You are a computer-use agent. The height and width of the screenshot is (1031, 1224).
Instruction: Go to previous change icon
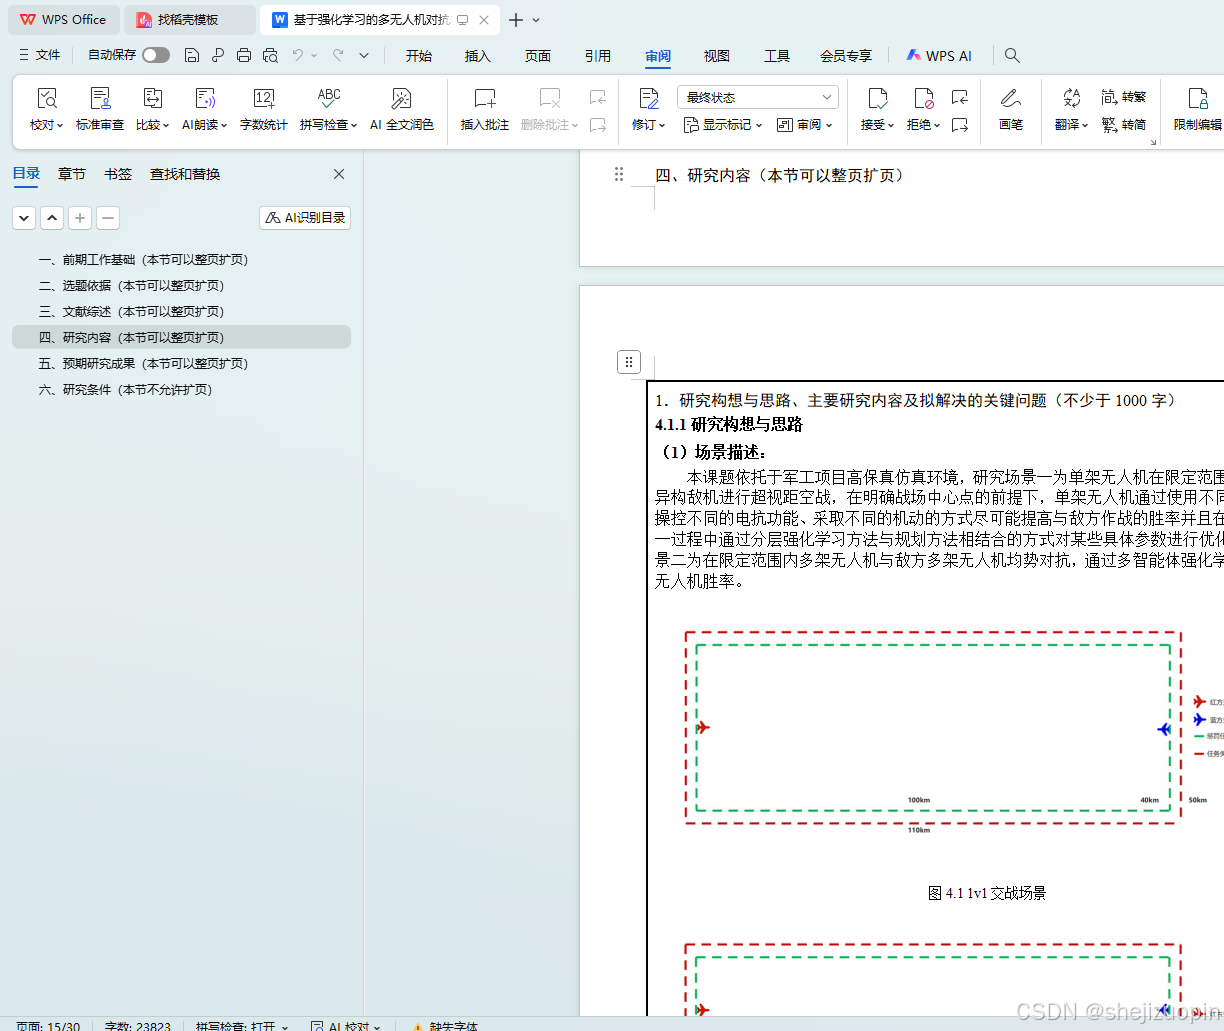tap(960, 97)
